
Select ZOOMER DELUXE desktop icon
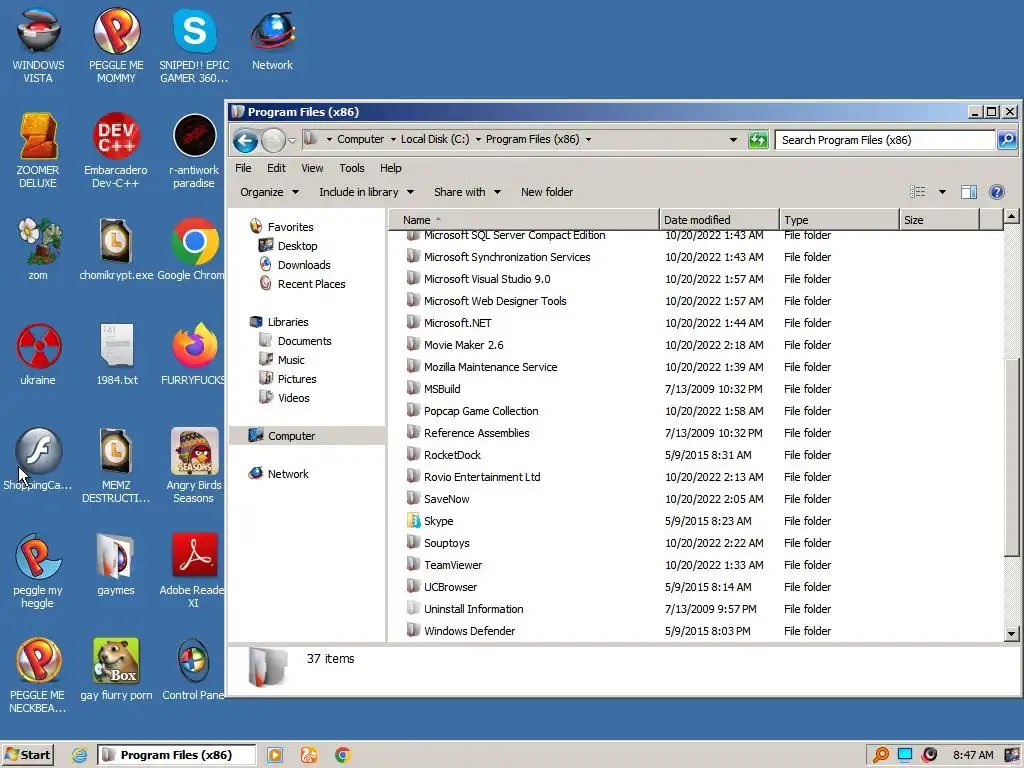coord(38,151)
